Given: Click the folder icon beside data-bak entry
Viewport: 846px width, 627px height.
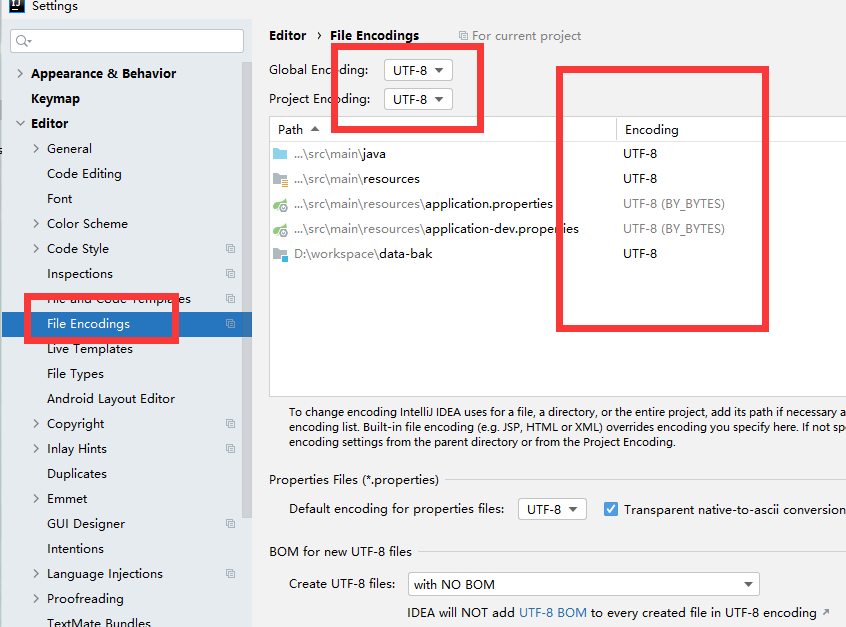Looking at the screenshot, I should coord(281,253).
